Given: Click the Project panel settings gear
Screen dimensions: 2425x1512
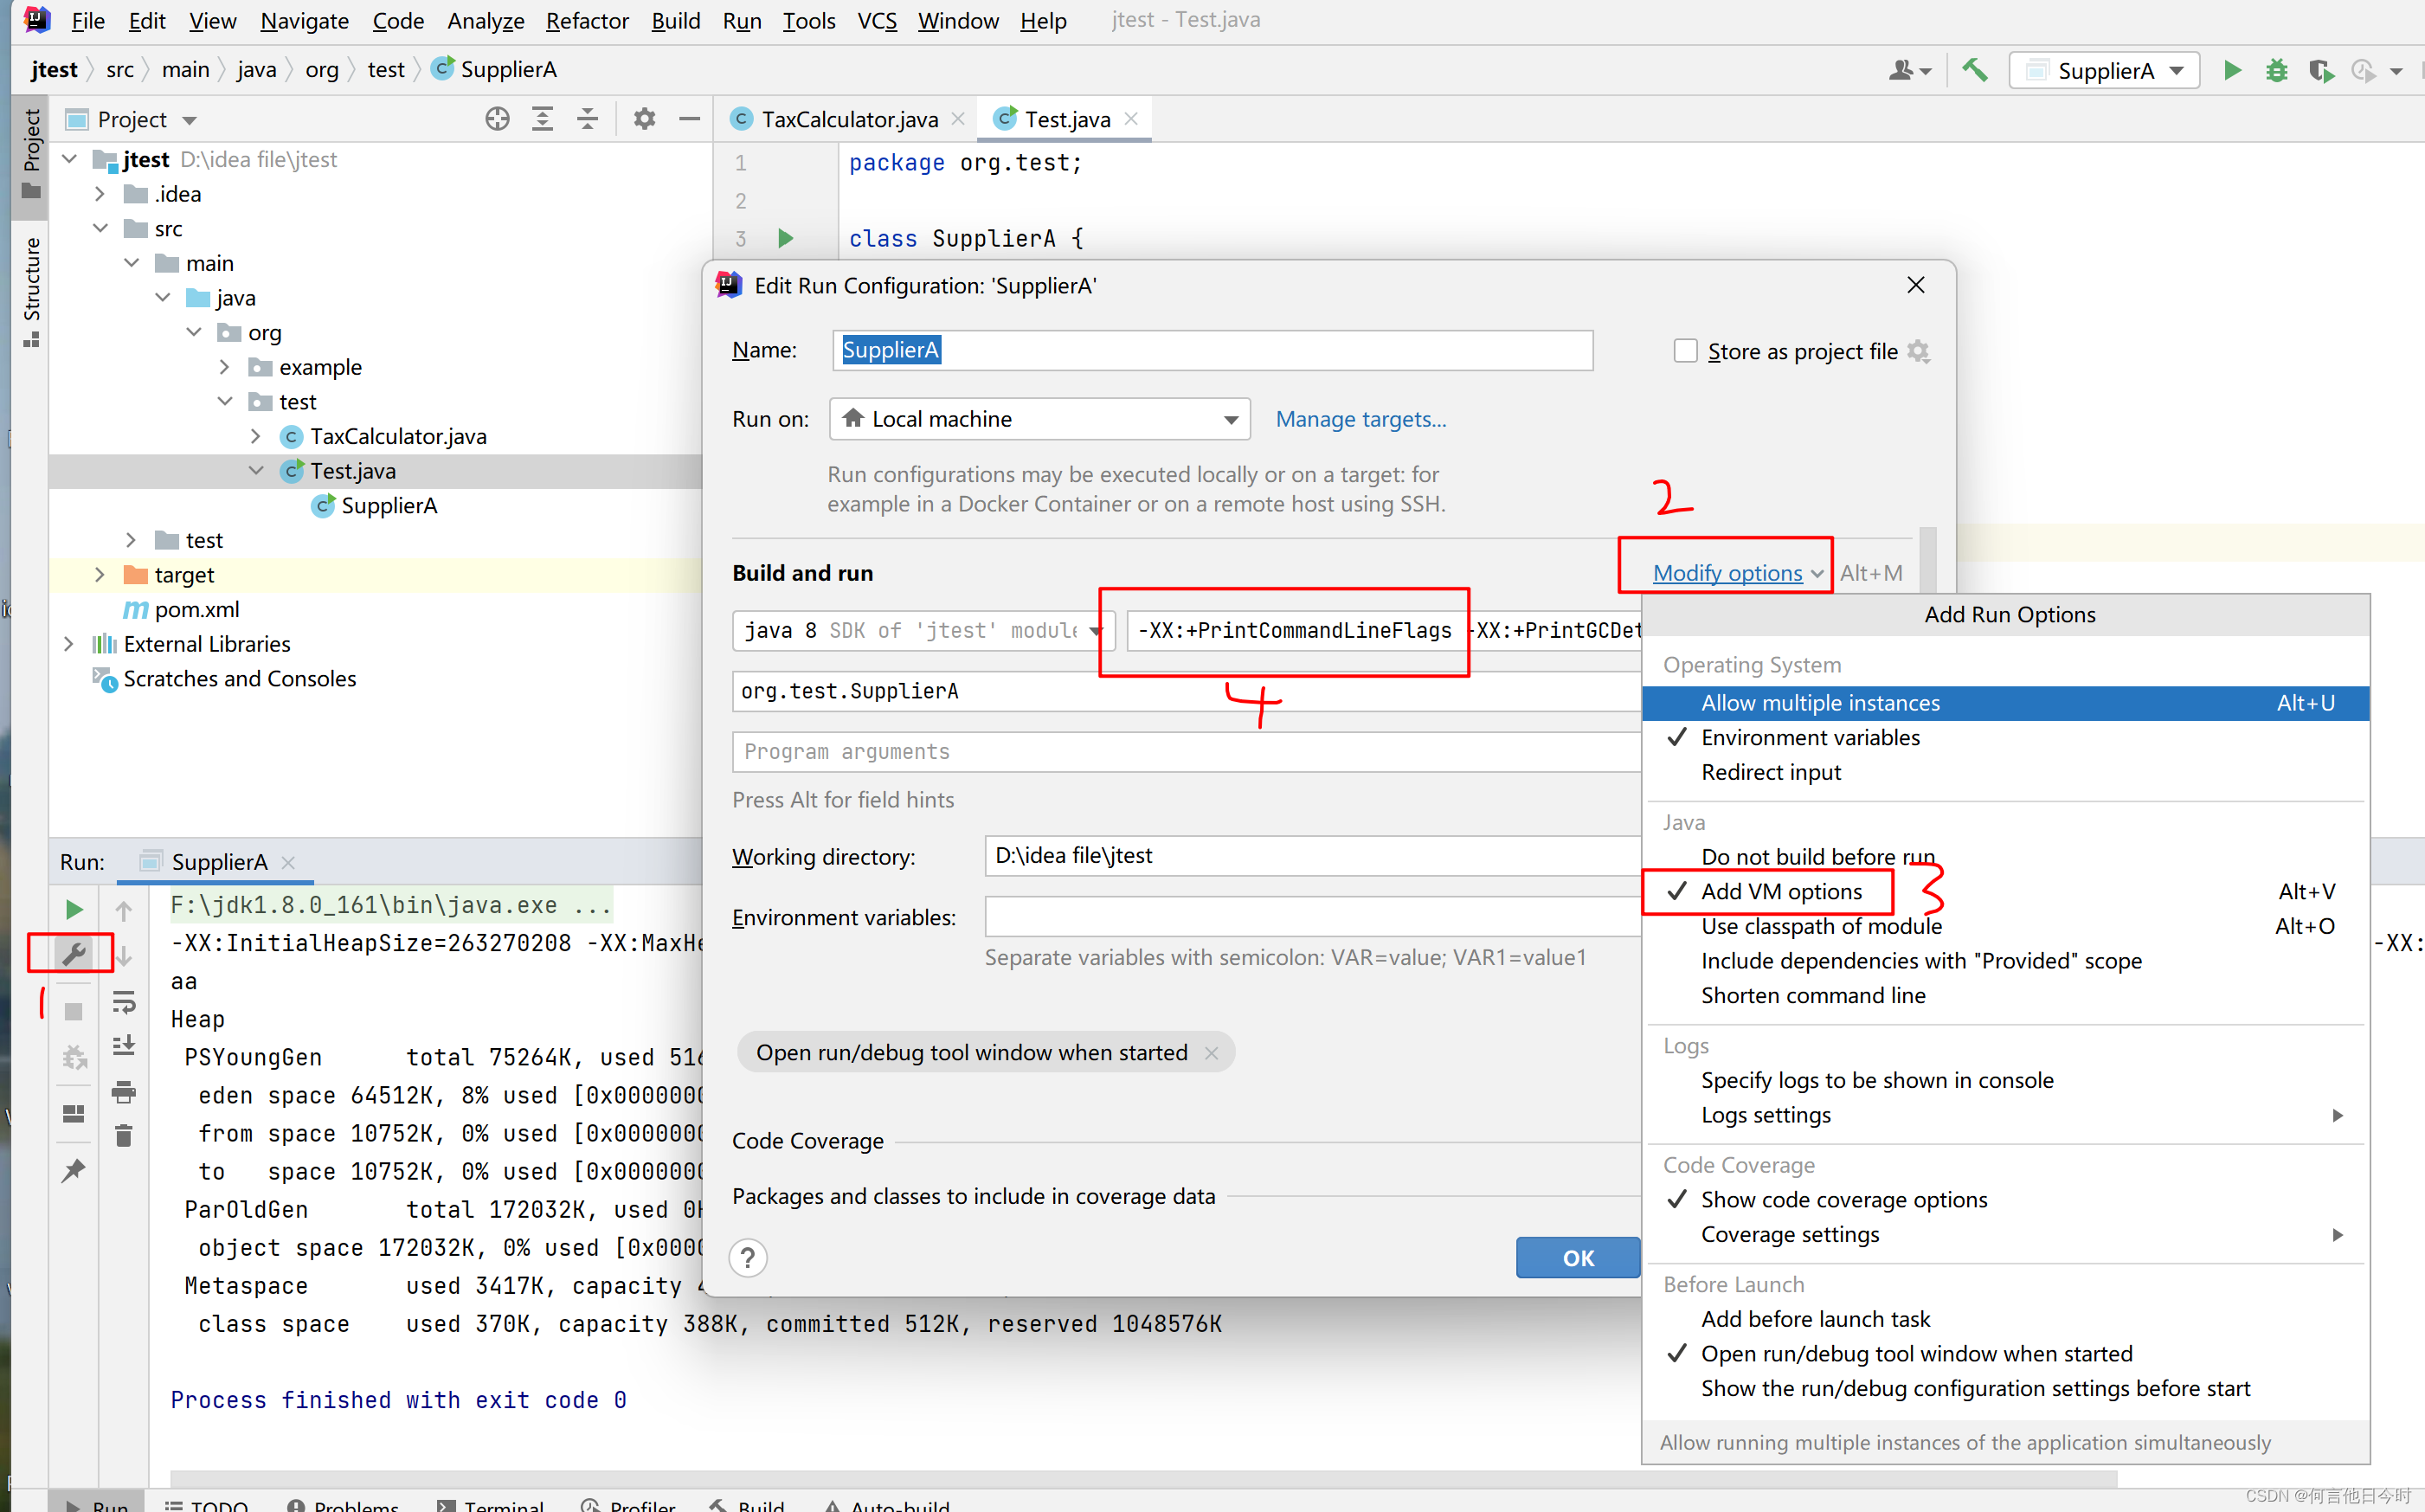Looking at the screenshot, I should coord(644,119).
